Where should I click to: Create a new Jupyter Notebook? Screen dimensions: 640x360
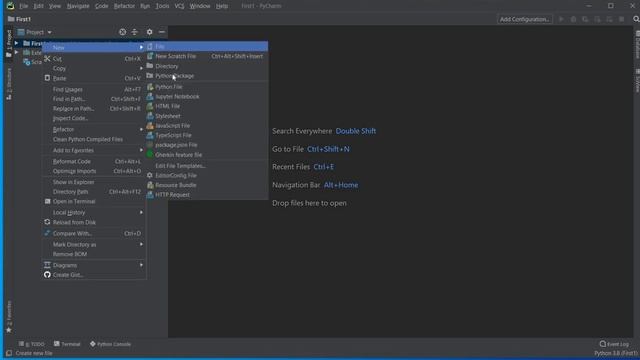pyautogui.click(x=207, y=97)
